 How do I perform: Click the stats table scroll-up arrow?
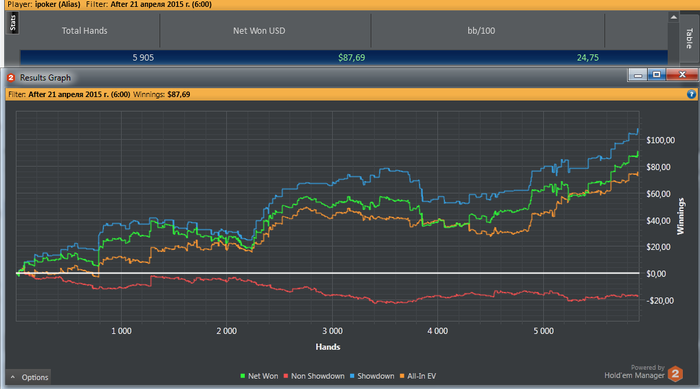[x=674, y=17]
